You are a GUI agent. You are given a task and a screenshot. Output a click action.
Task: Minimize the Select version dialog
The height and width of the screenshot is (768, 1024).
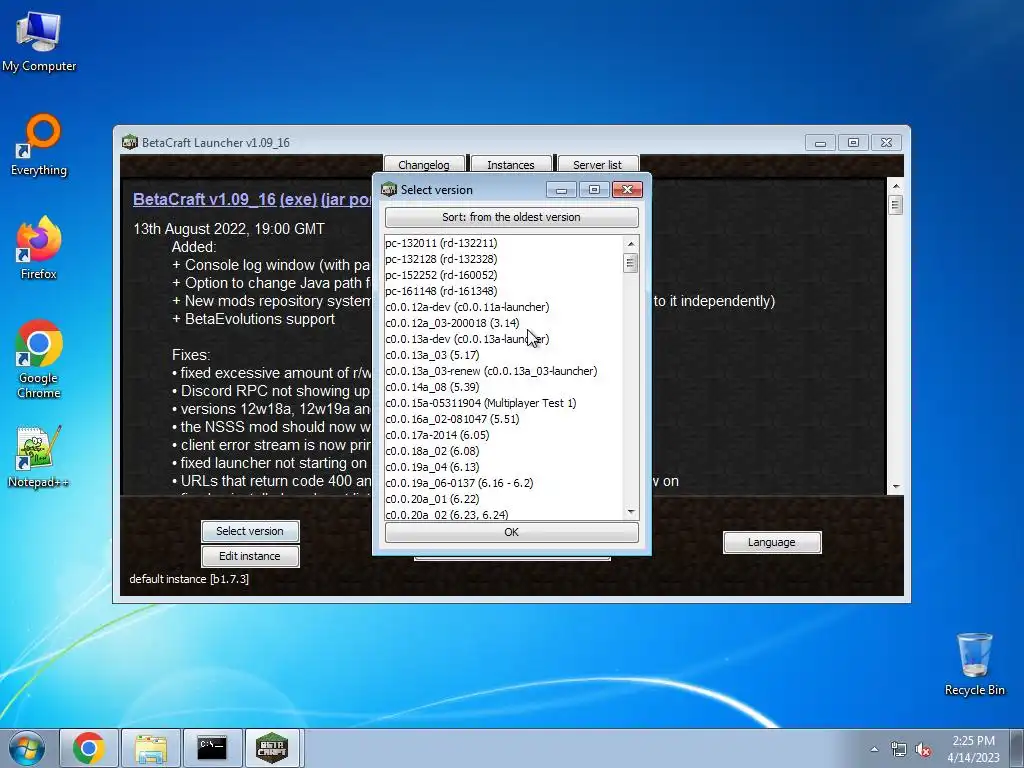tap(561, 189)
